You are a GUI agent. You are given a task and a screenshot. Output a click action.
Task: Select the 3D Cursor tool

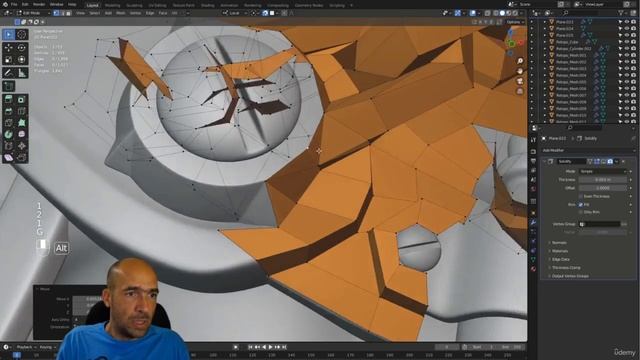tap(22, 34)
